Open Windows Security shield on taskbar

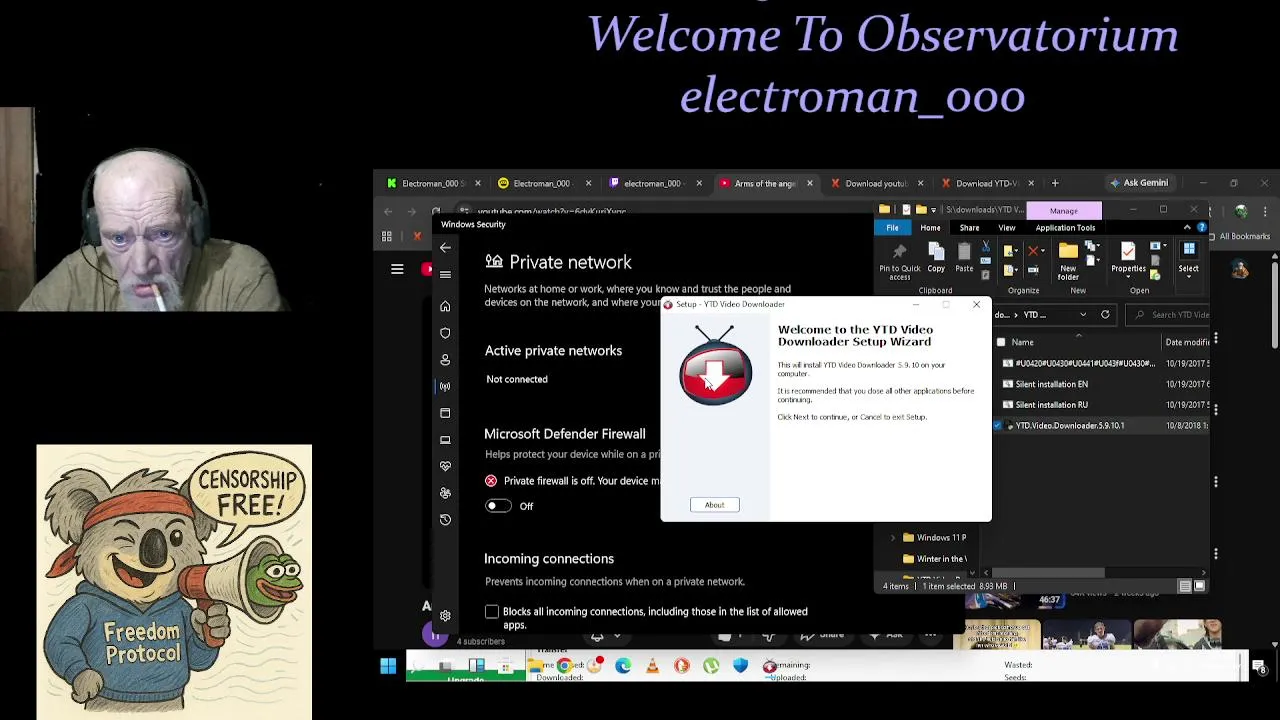(740, 667)
